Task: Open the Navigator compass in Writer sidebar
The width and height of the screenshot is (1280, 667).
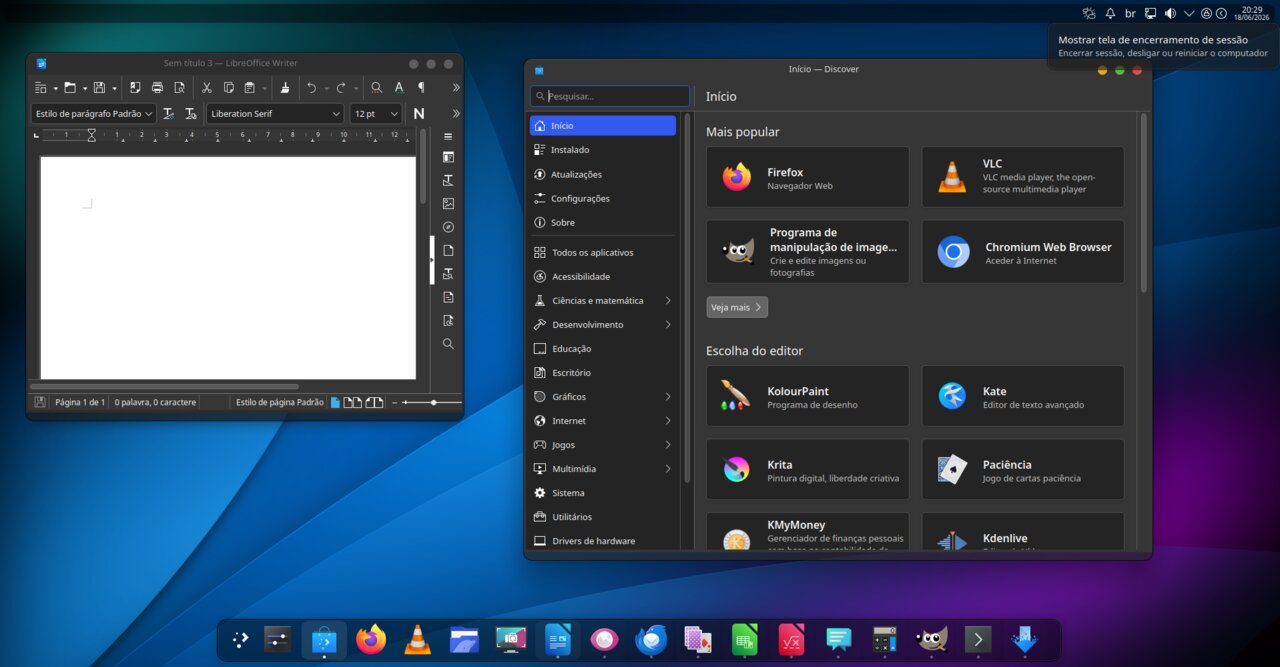Action: pyautogui.click(x=448, y=227)
